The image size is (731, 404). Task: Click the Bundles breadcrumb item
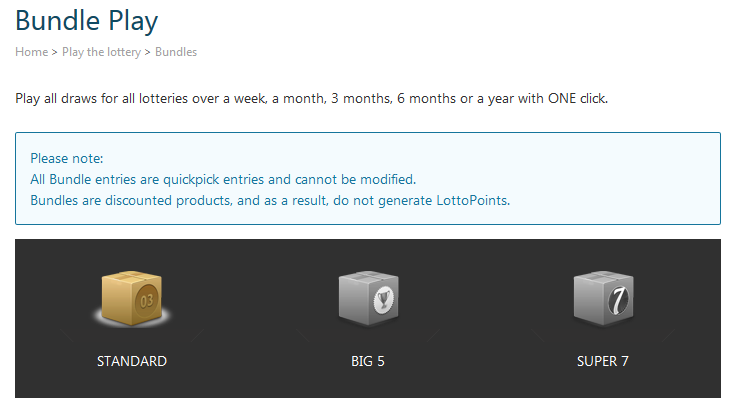176,52
